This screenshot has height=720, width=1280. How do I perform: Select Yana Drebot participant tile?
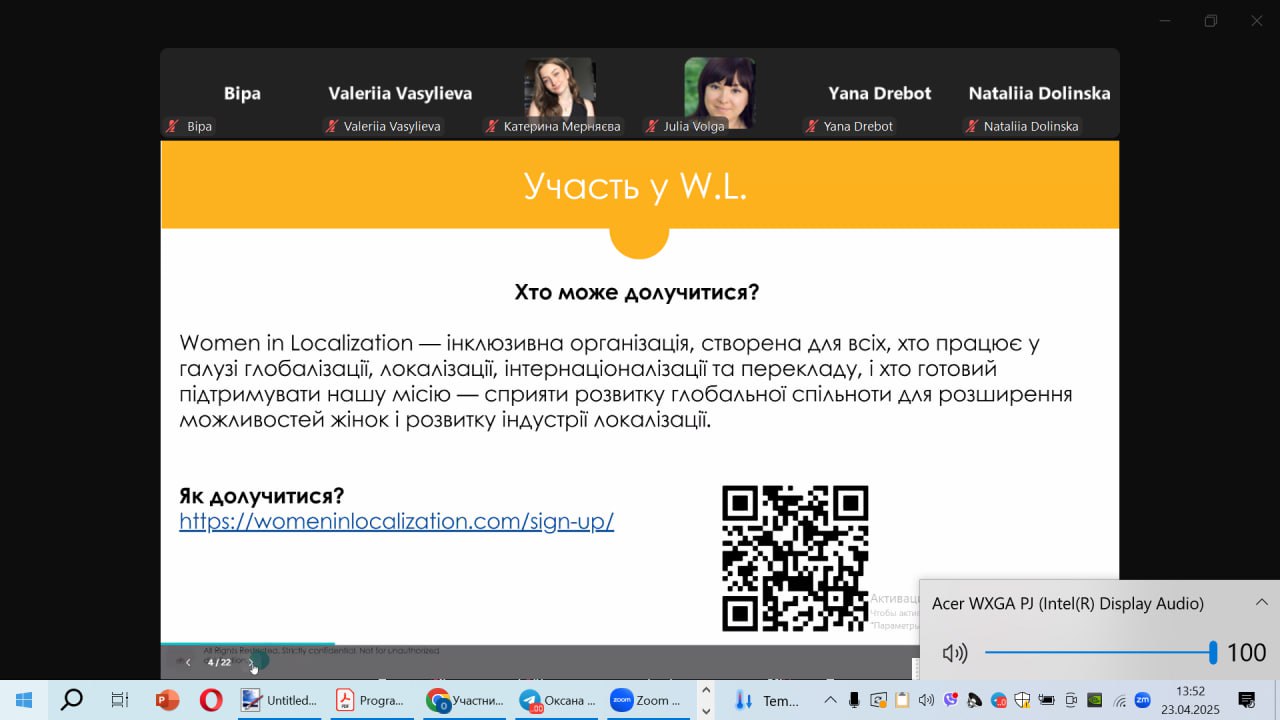tap(879, 93)
